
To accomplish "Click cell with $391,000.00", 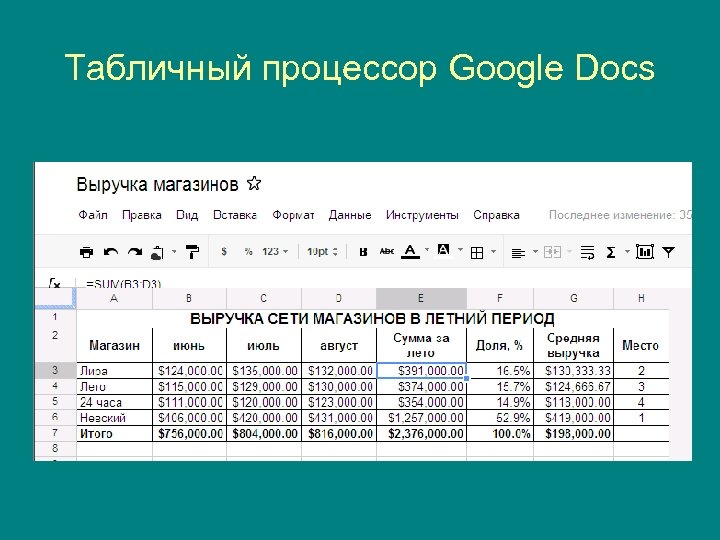I will (x=421, y=371).
